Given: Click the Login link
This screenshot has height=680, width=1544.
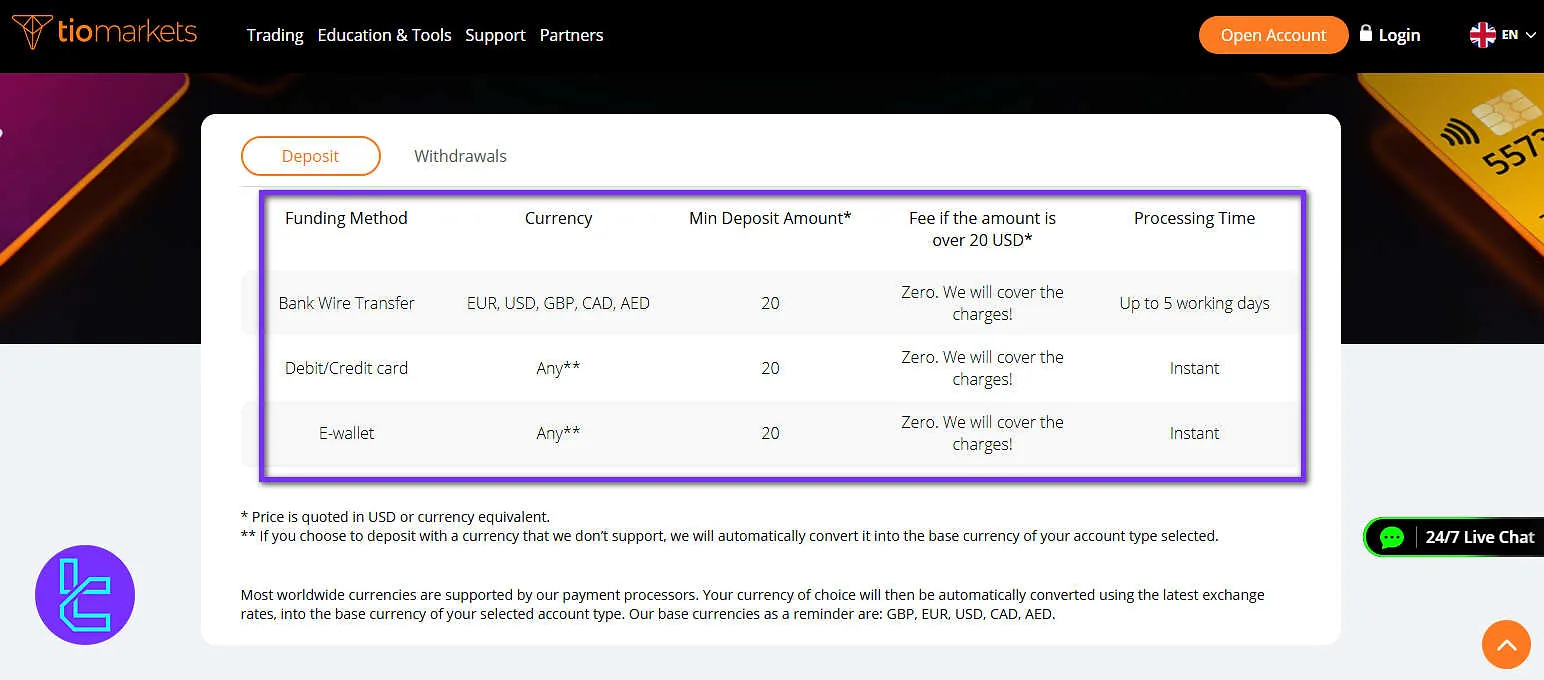Looking at the screenshot, I should pyautogui.click(x=1399, y=34).
